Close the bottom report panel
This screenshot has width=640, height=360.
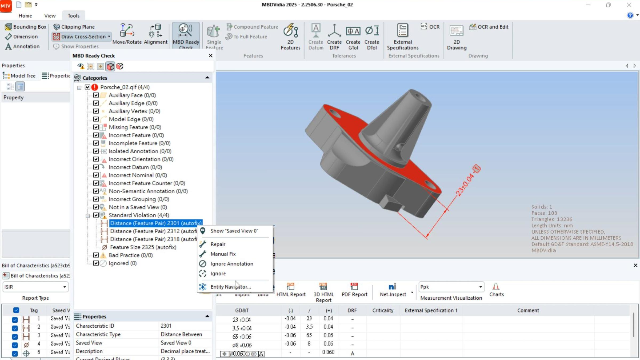pos(635,265)
